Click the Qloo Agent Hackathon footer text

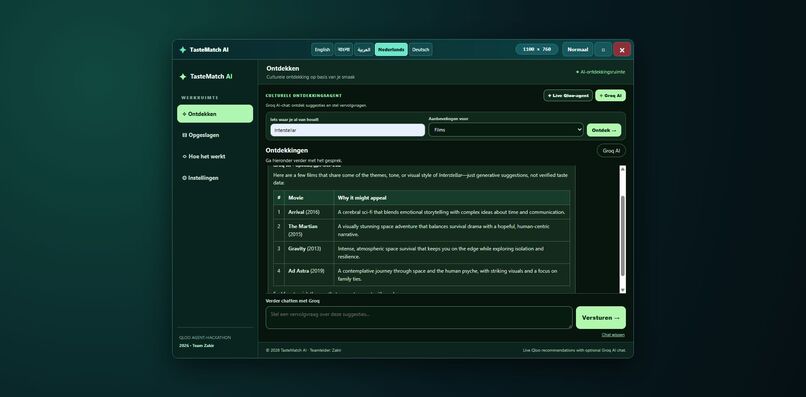pos(205,338)
